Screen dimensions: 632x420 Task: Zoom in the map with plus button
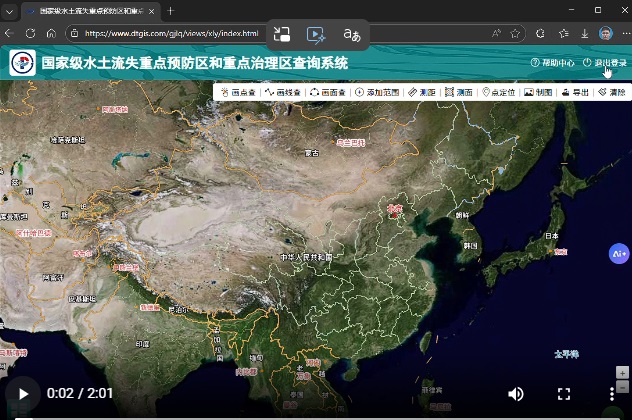622,372
